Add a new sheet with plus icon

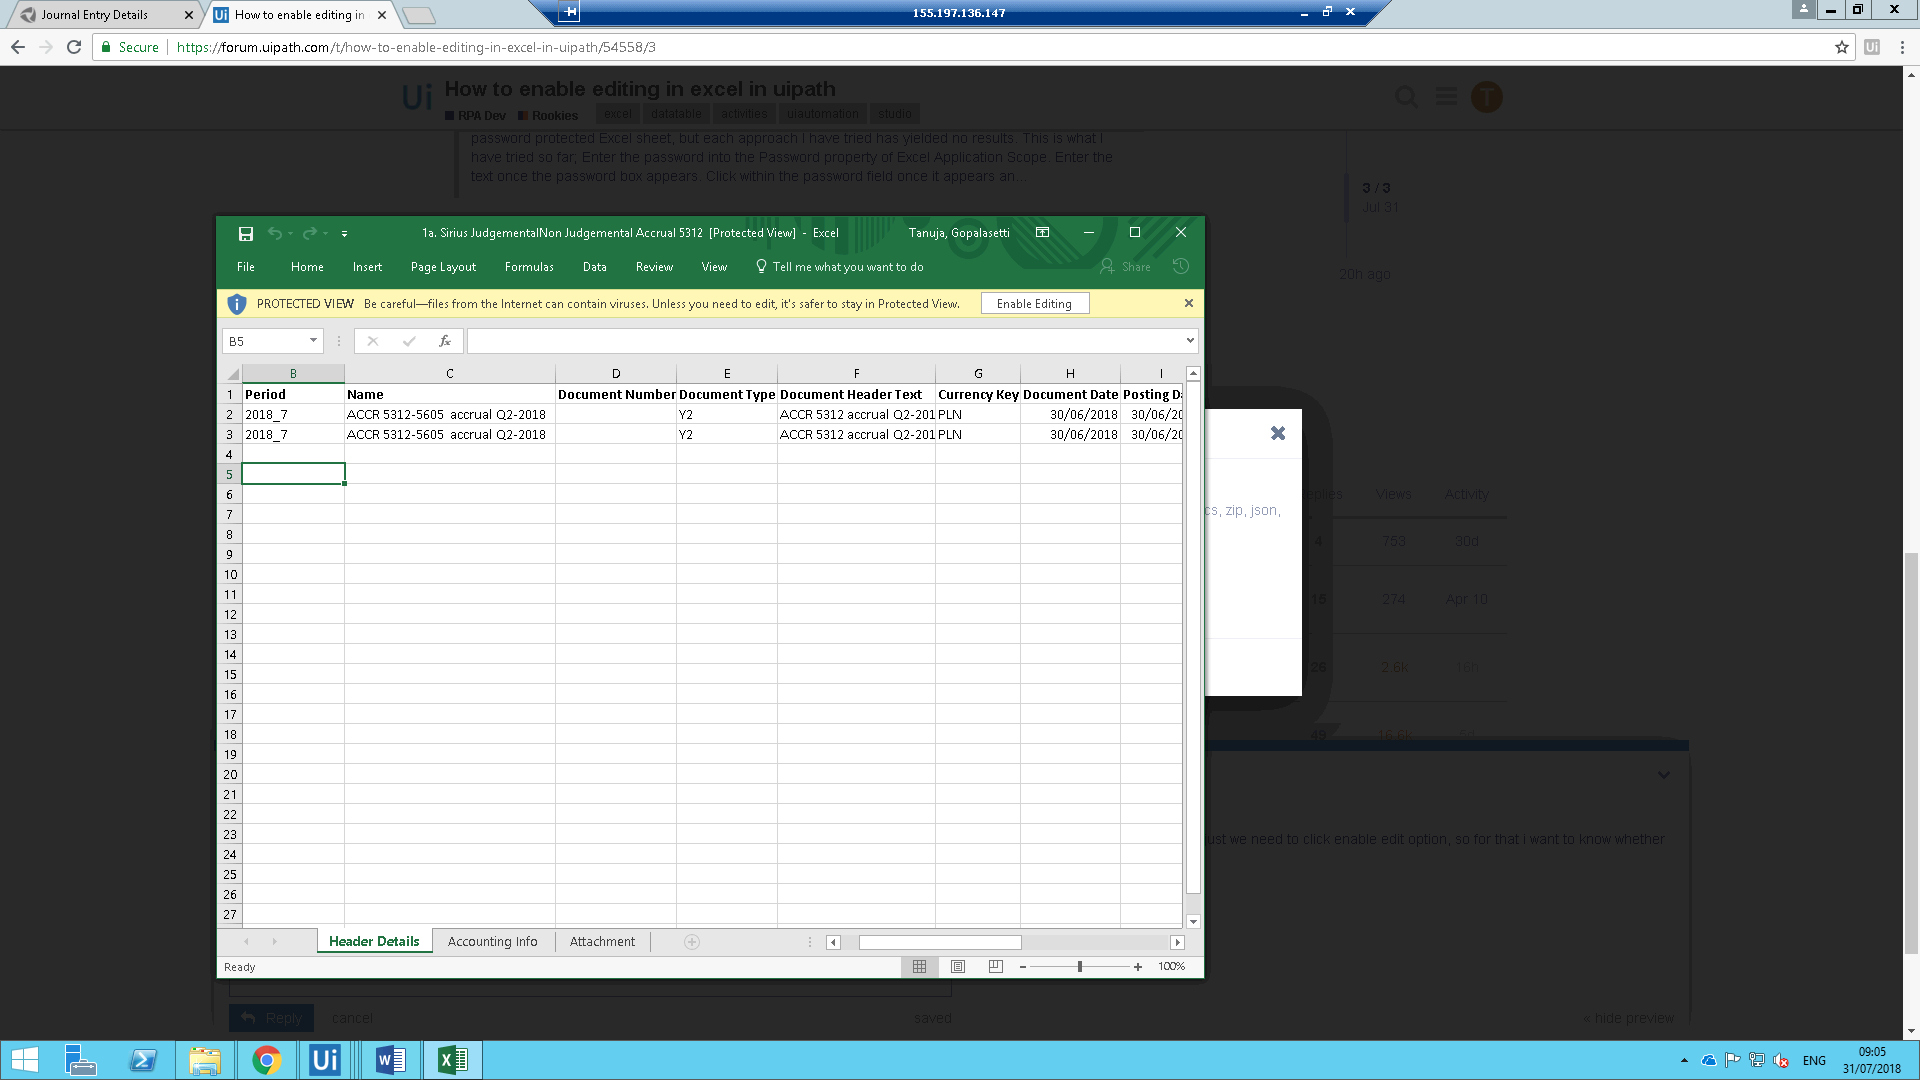pyautogui.click(x=691, y=941)
